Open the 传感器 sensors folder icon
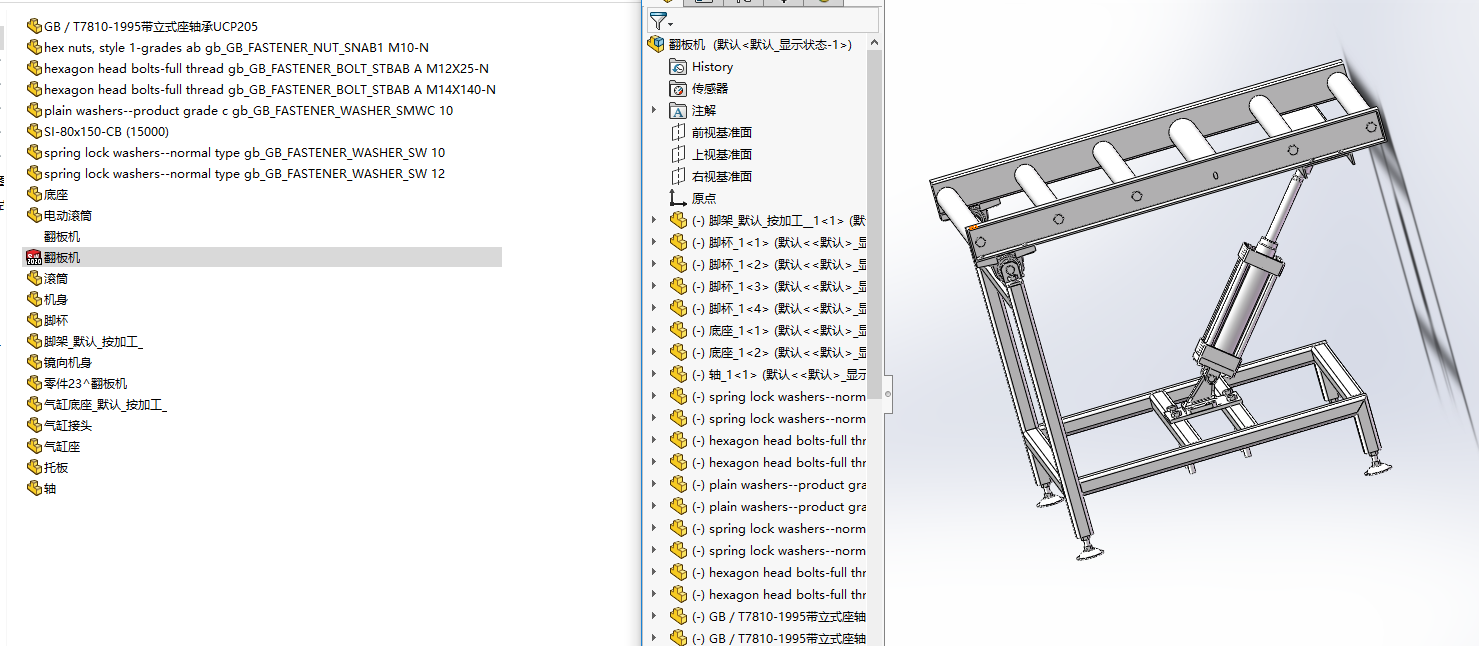The width and height of the screenshot is (1479, 646). (x=679, y=89)
